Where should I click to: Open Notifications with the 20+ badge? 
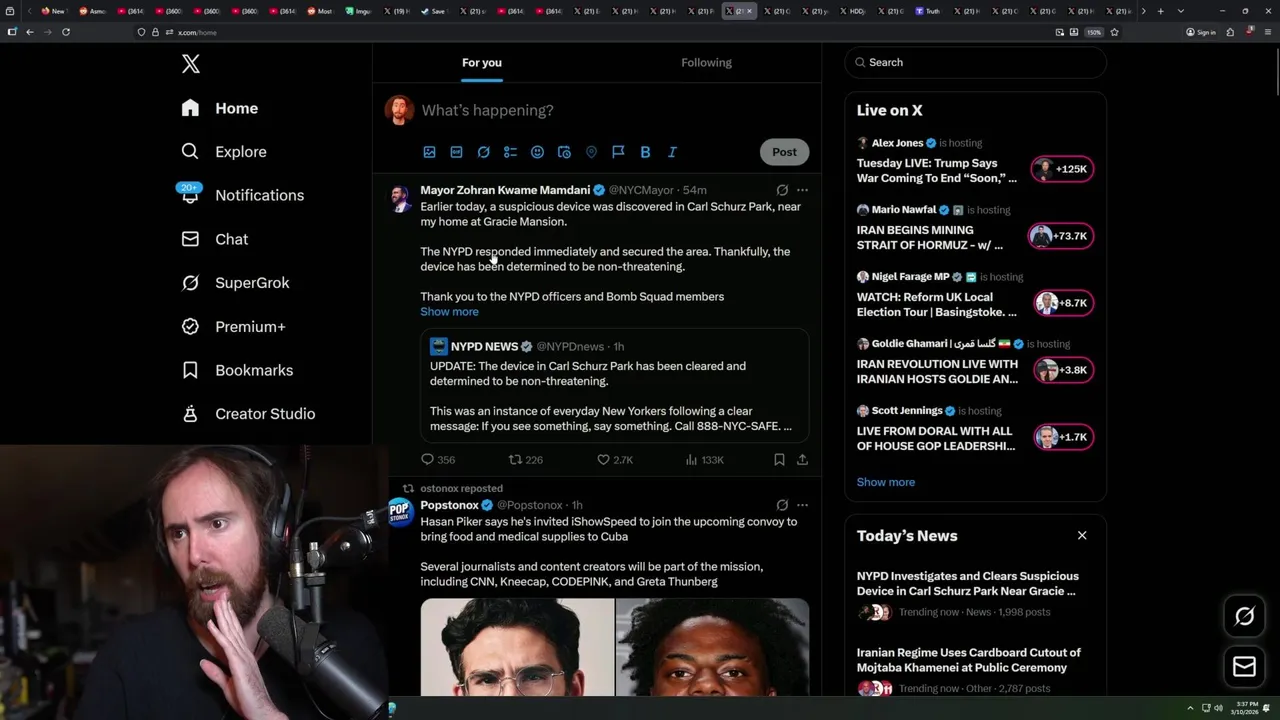click(x=241, y=195)
